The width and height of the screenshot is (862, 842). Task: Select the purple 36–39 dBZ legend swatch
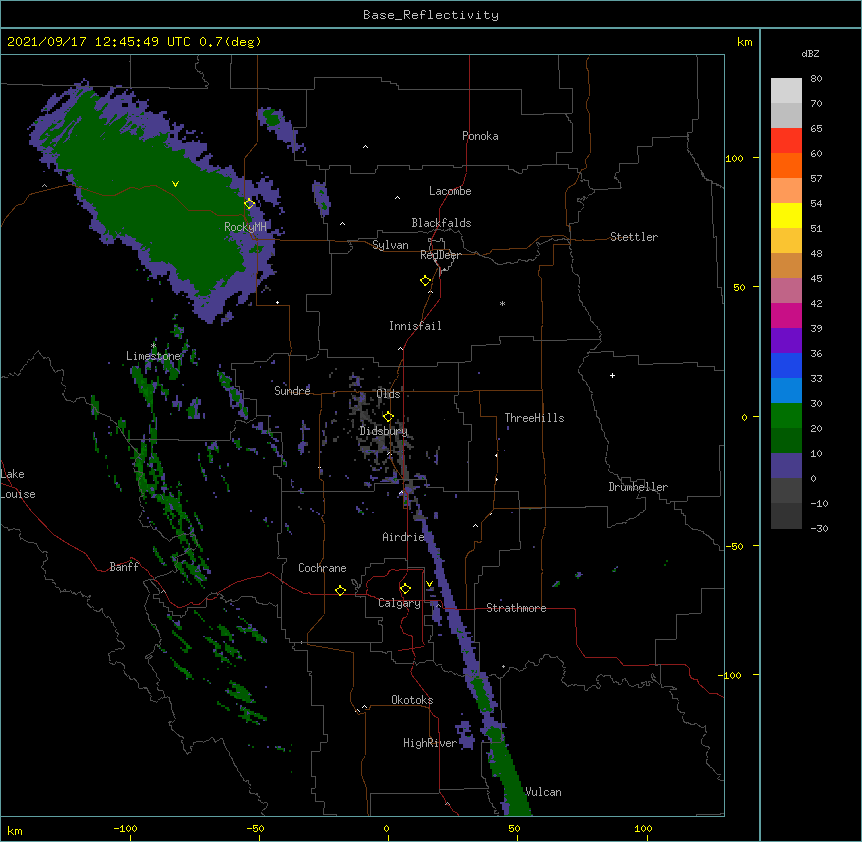click(x=786, y=341)
